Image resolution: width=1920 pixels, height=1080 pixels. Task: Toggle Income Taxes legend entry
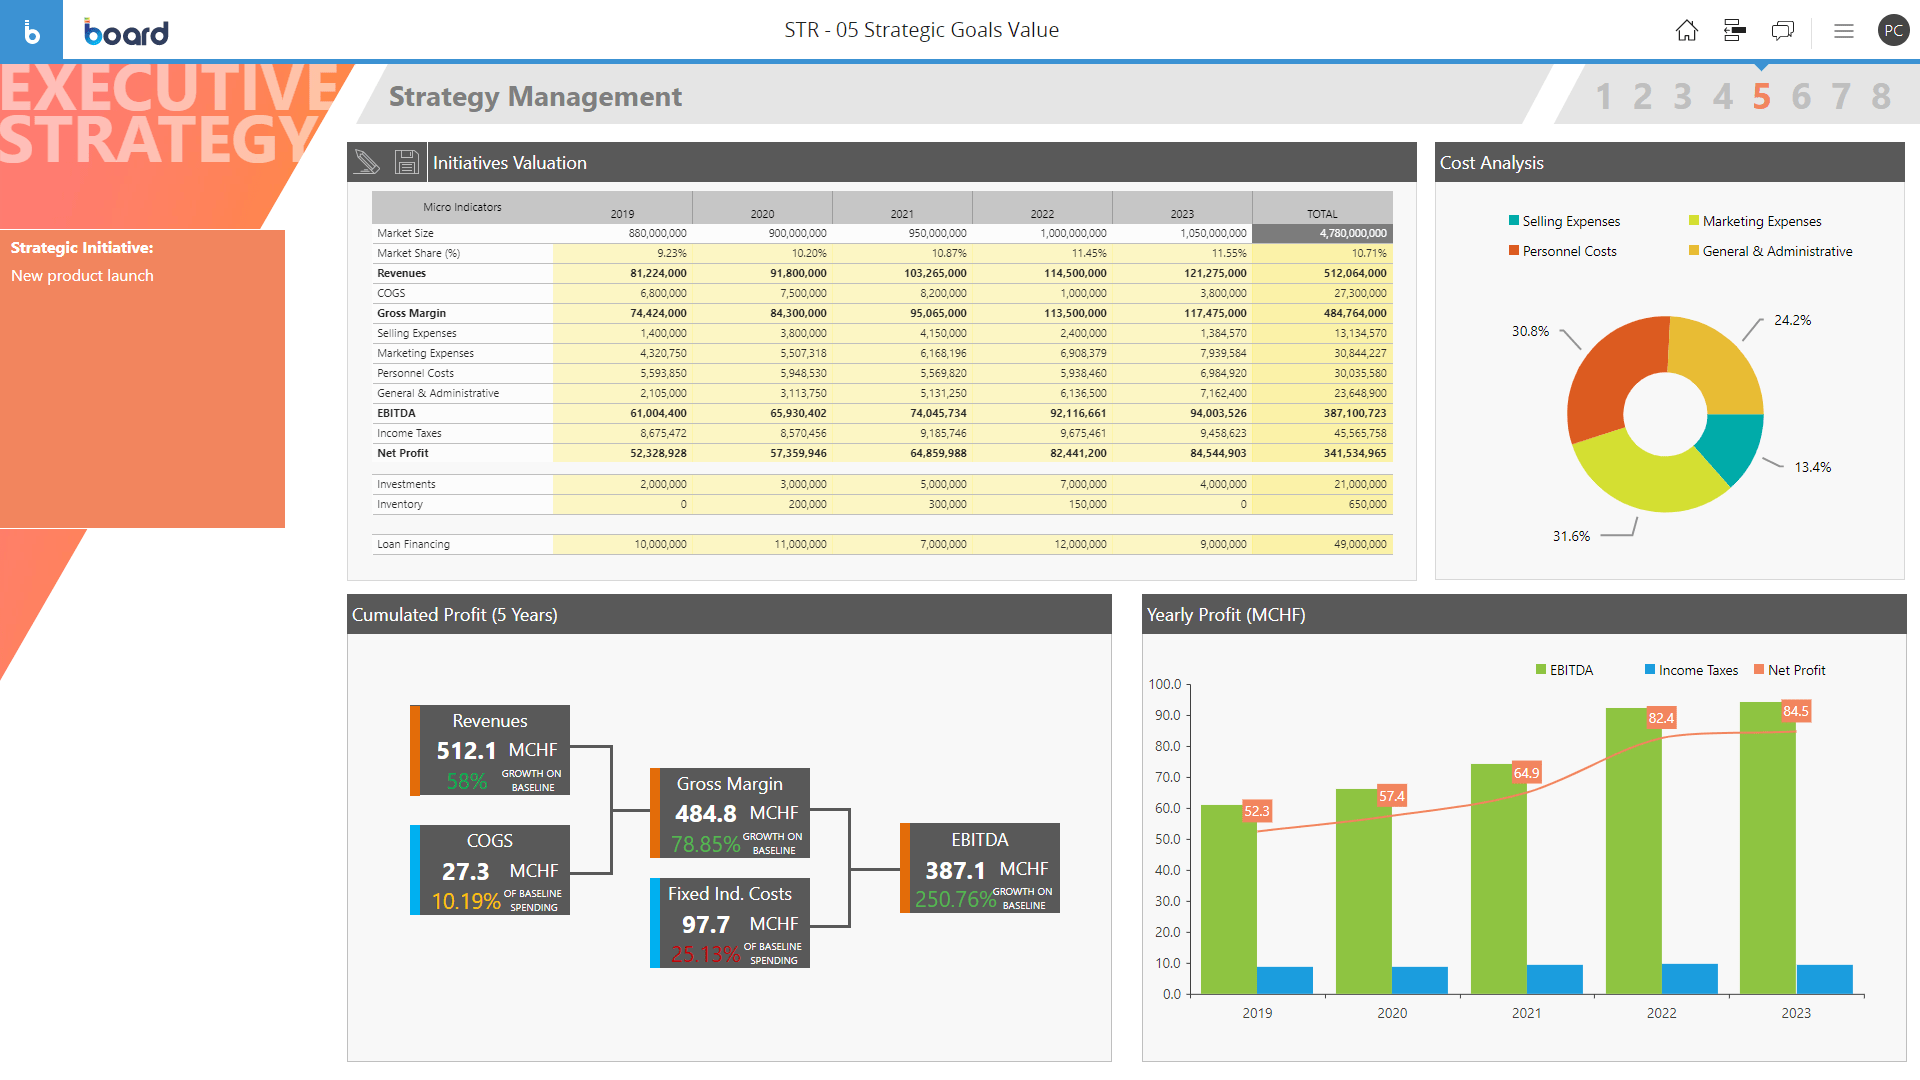[x=1691, y=670]
